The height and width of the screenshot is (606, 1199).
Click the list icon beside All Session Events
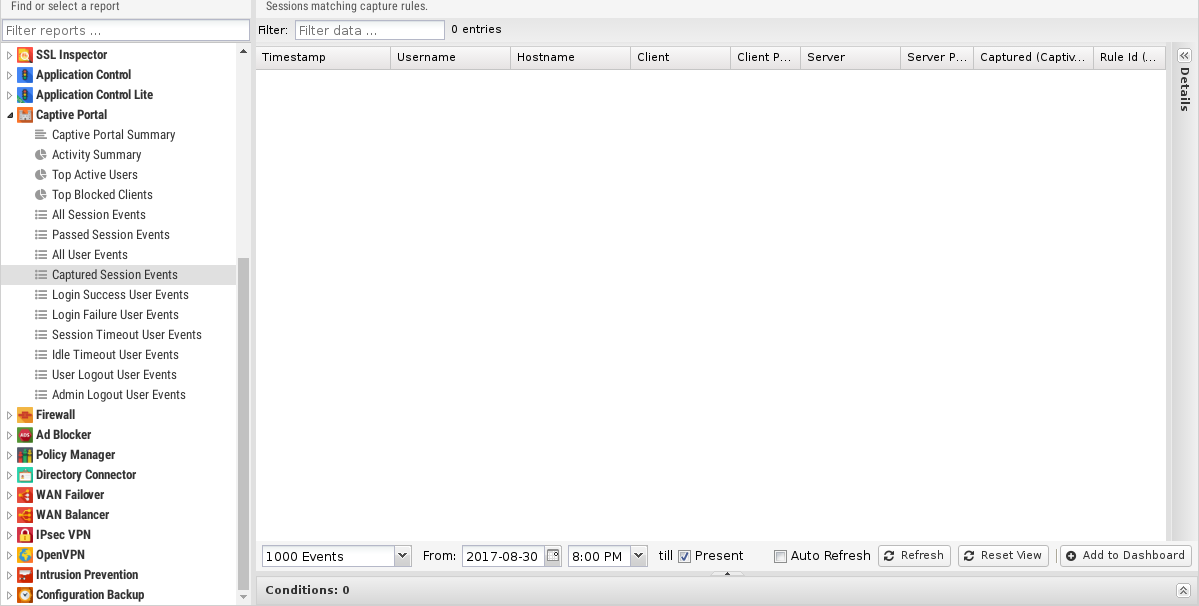click(x=41, y=215)
